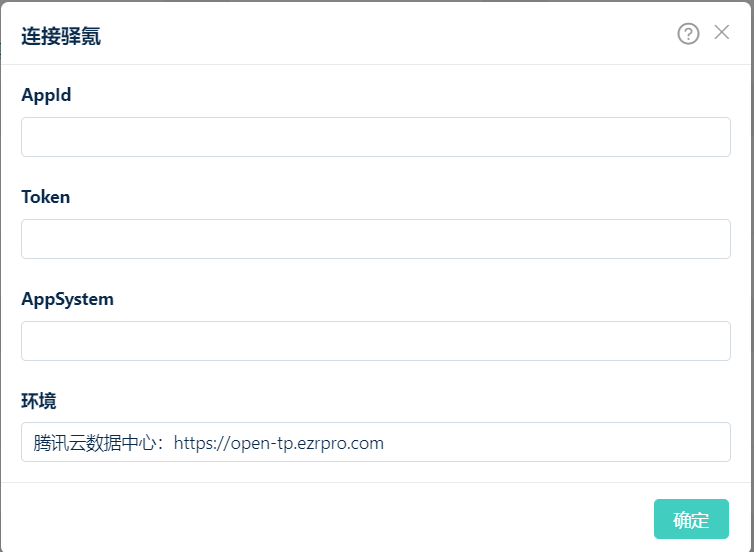The height and width of the screenshot is (552, 754).
Task: Select the AppSystem input field
Action: tap(375, 341)
